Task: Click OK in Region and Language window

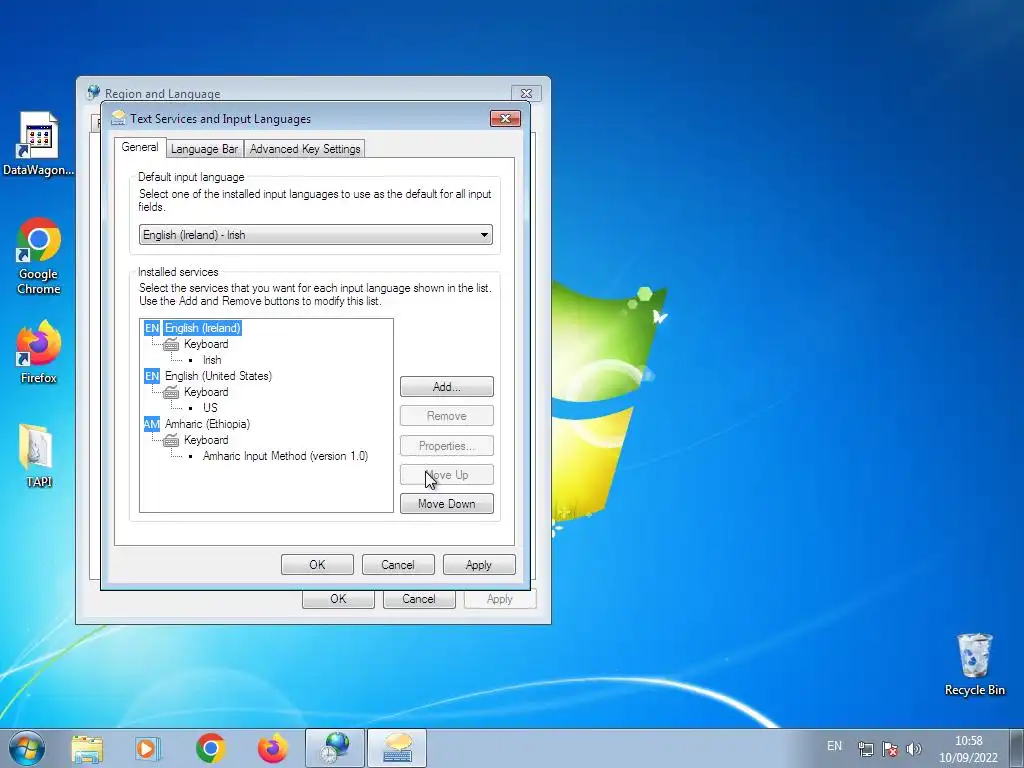Action: (x=338, y=599)
